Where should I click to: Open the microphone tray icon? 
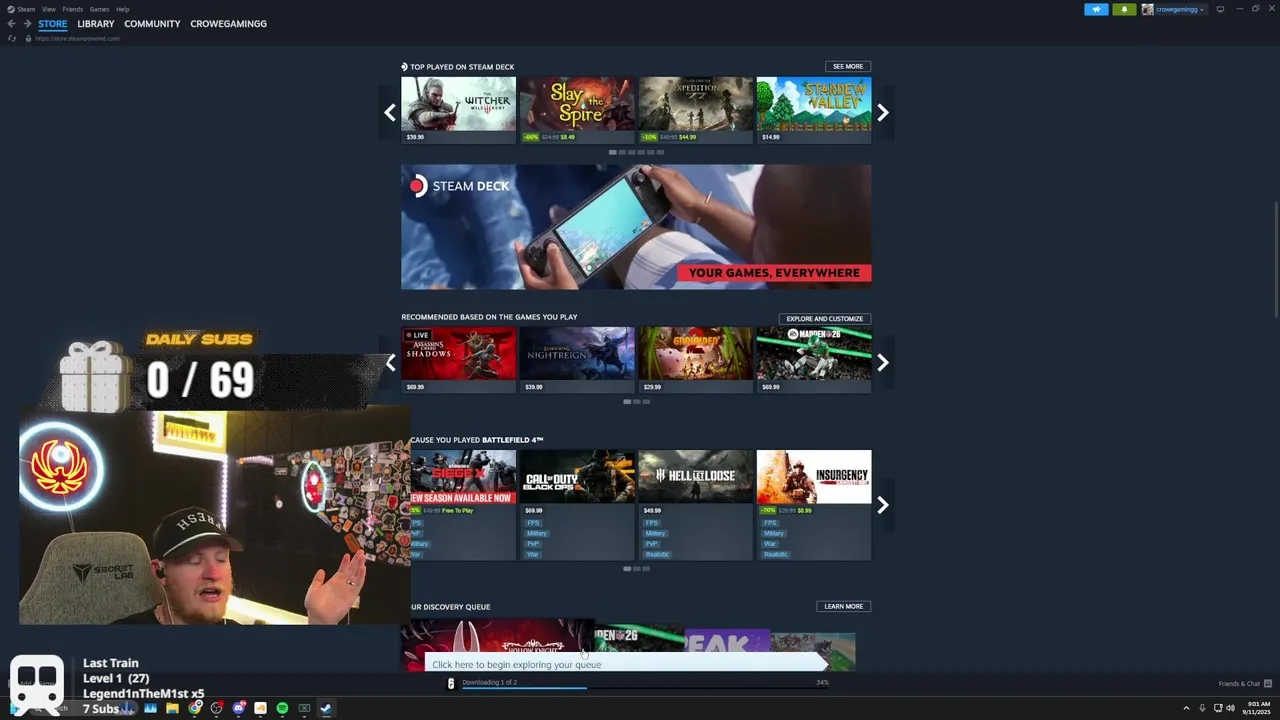click(1202, 709)
